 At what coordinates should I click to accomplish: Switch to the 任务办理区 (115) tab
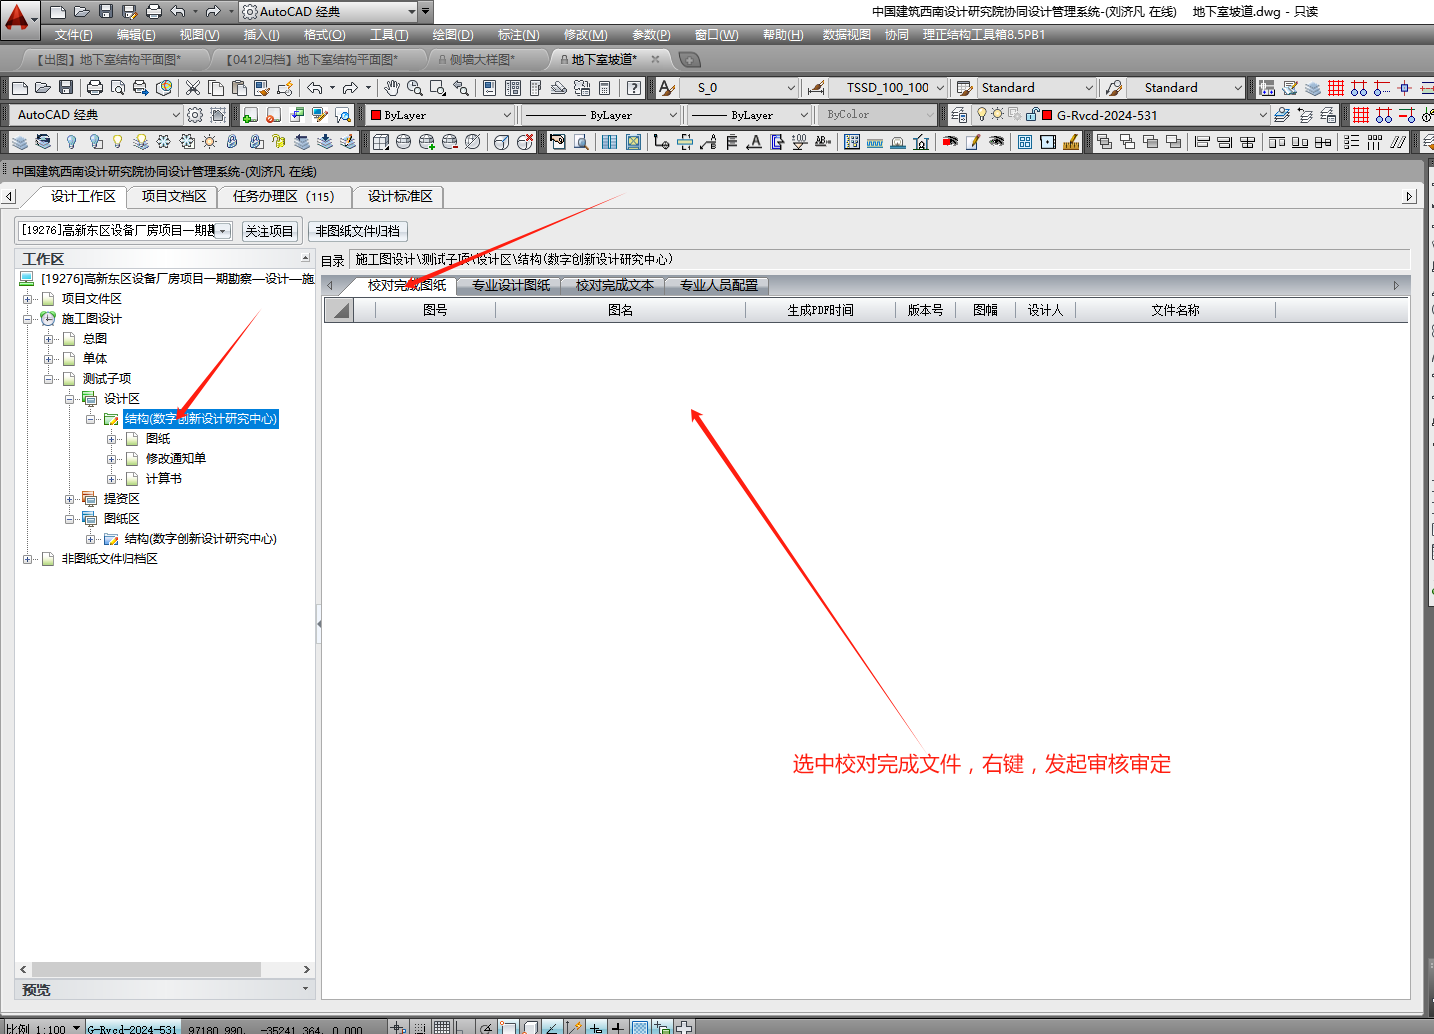[284, 197]
